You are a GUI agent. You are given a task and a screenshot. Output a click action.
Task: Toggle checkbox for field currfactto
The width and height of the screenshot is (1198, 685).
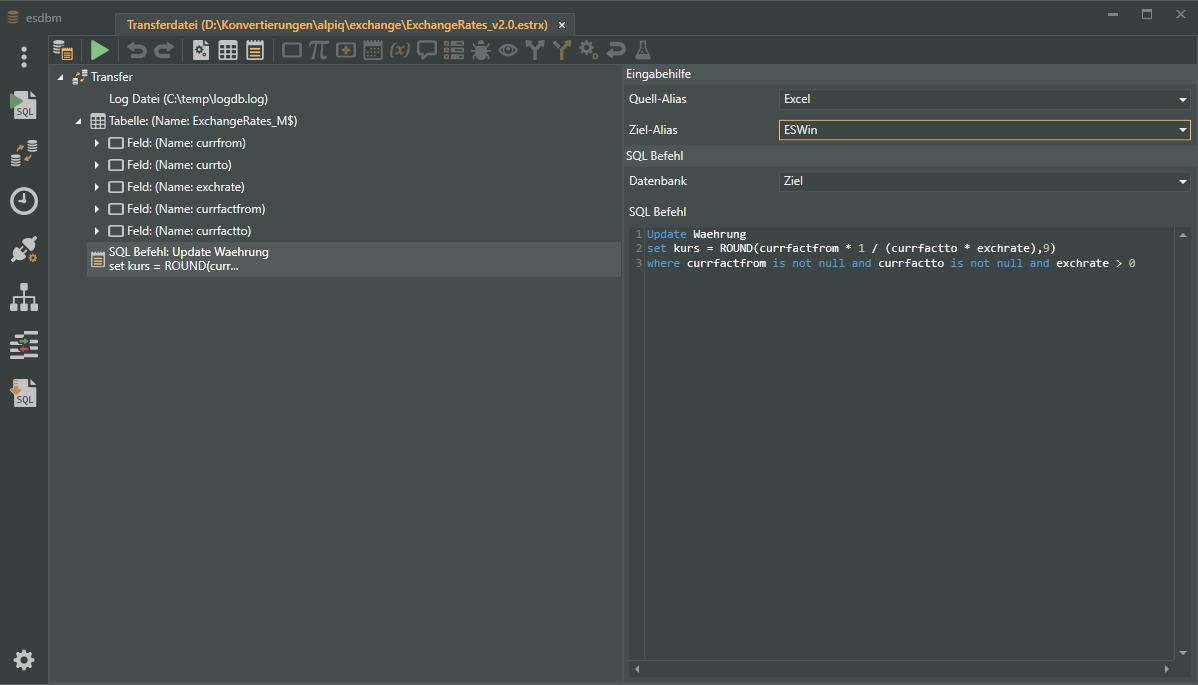[x=116, y=231]
